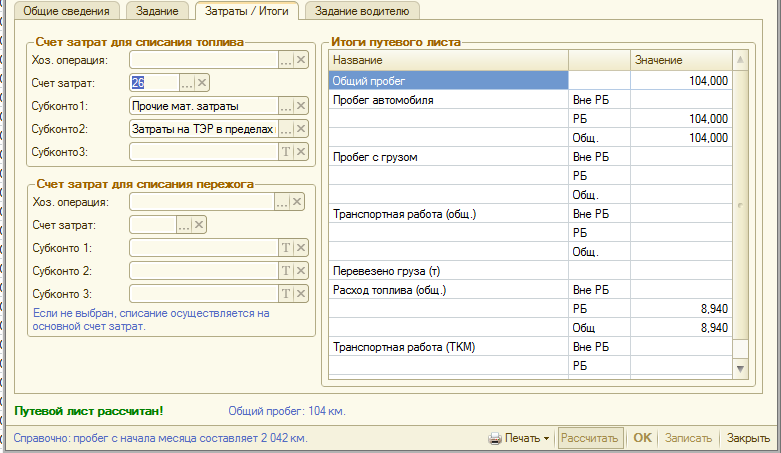
Task: Click type selector T for fuel Субконто3
Action: point(285,152)
